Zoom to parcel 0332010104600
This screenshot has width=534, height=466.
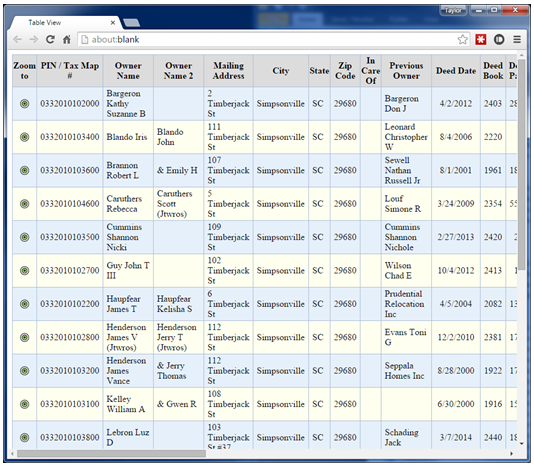tap(25, 204)
